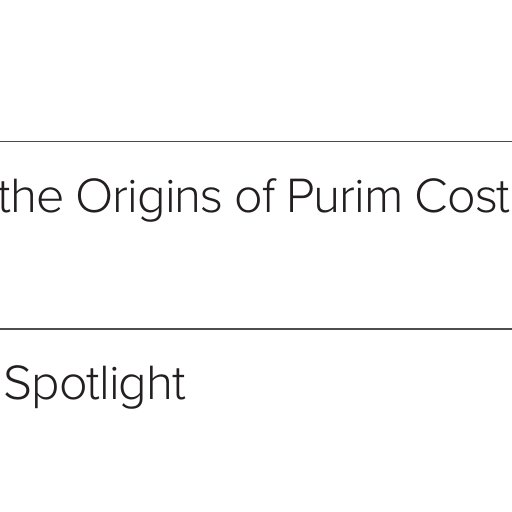Screen dimensions: 512x512
Task: Click the blank area above the top divider
Action: tap(256, 70)
